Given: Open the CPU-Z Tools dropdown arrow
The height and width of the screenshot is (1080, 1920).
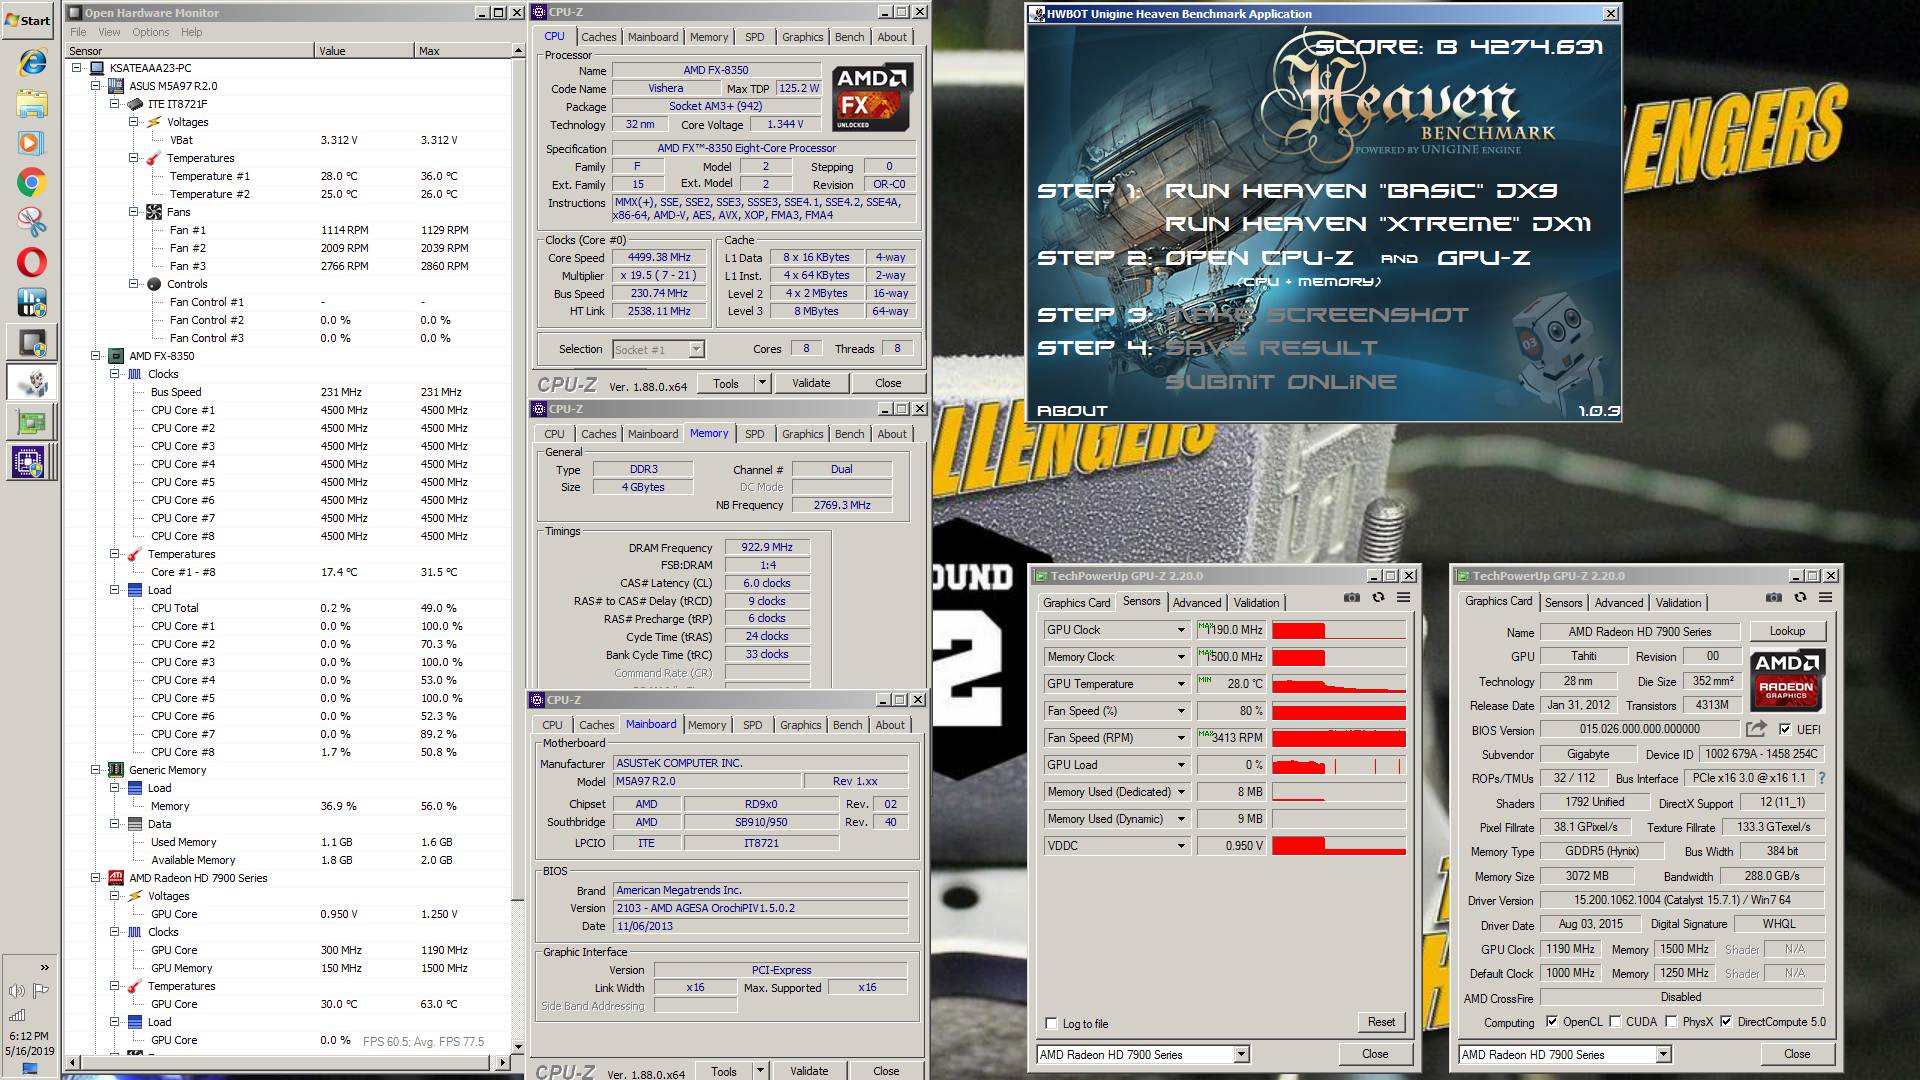Looking at the screenshot, I should pyautogui.click(x=762, y=383).
